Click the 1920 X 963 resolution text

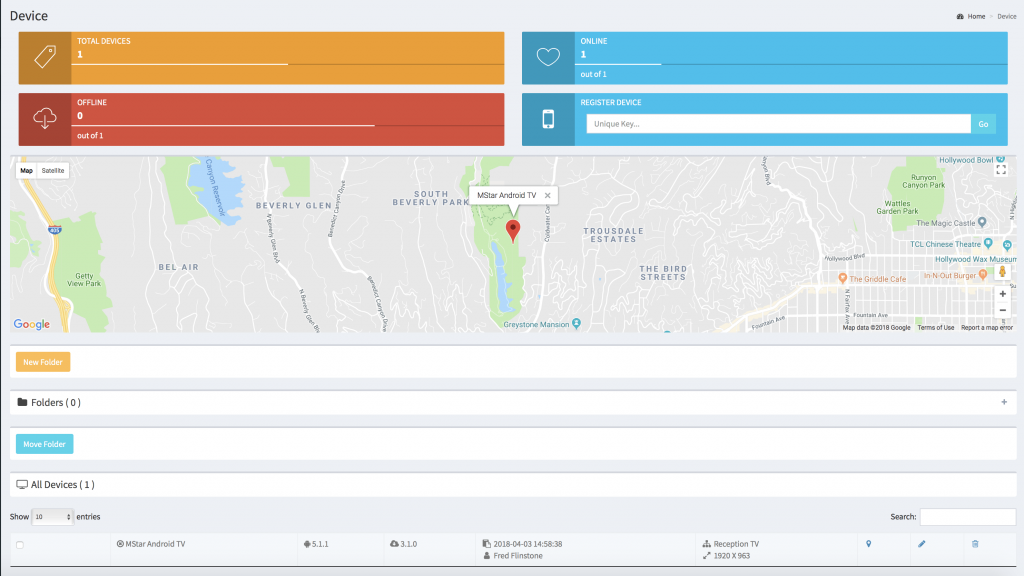coord(731,556)
